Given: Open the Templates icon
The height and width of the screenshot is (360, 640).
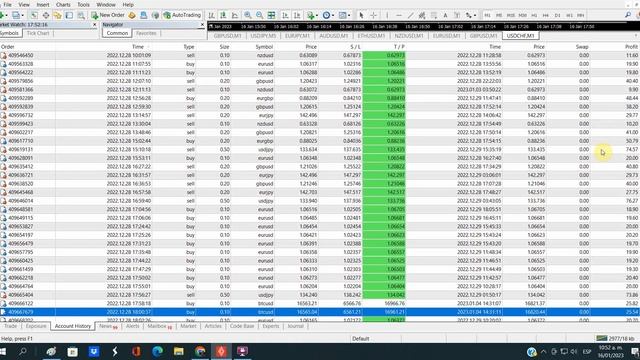Looking at the screenshot, I should point(342,16).
